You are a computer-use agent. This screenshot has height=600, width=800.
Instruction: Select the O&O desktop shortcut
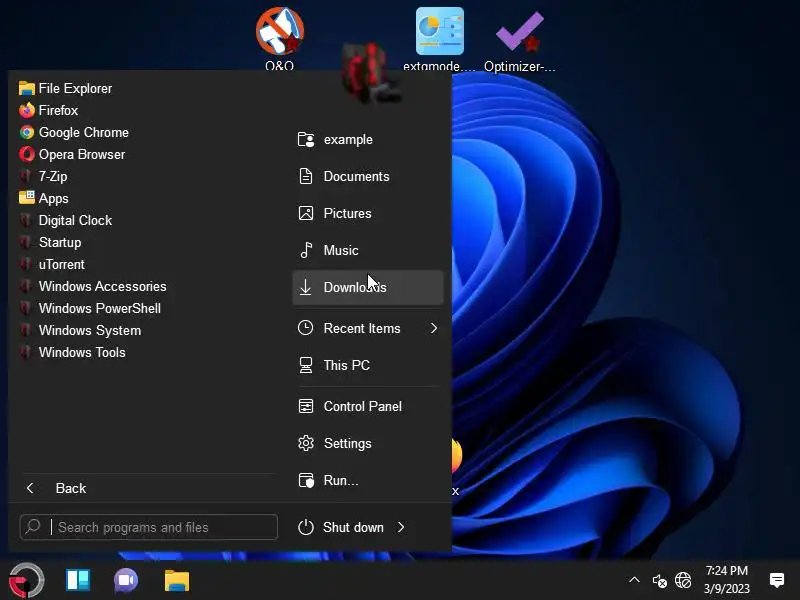tap(280, 38)
